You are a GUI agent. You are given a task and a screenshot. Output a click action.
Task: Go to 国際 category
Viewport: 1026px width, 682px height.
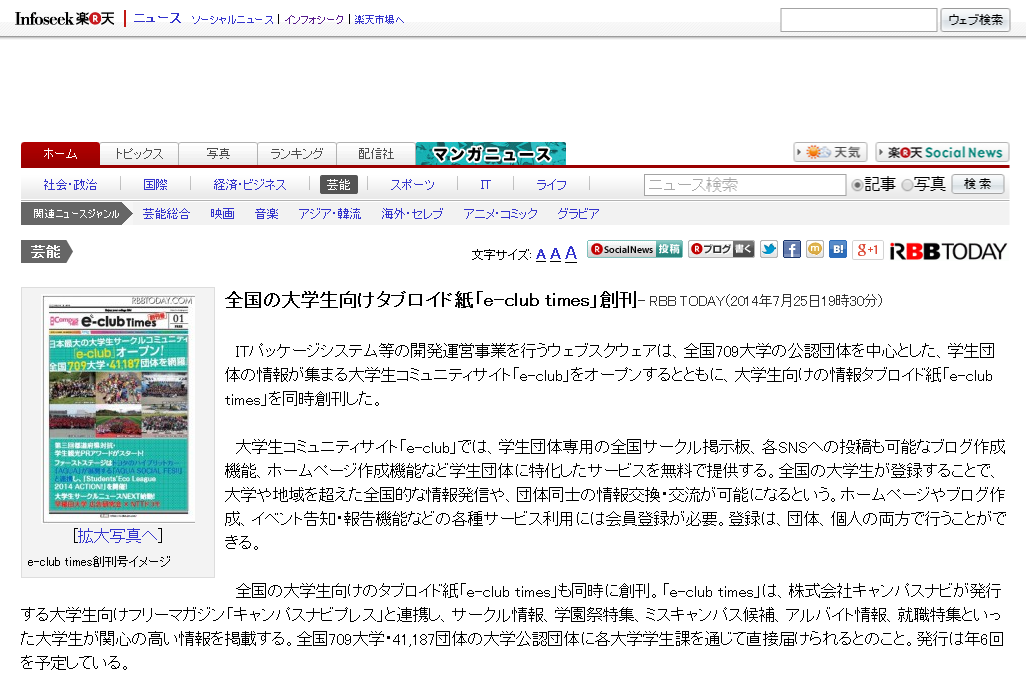coord(155,185)
